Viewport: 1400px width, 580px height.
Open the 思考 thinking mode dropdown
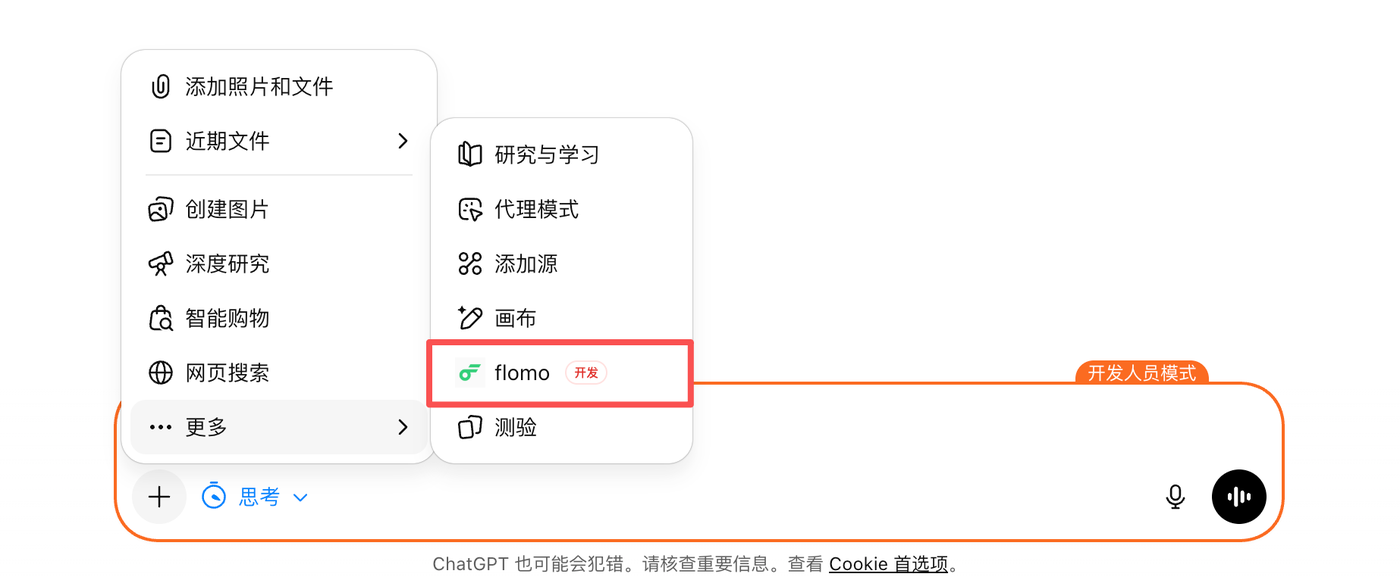point(255,496)
